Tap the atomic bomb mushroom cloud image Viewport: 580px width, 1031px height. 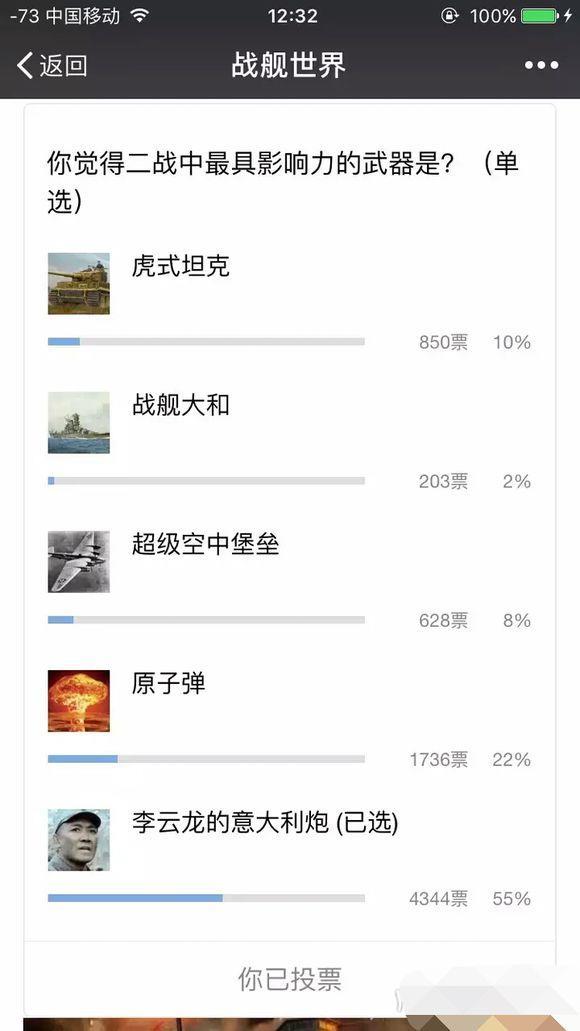coord(79,701)
